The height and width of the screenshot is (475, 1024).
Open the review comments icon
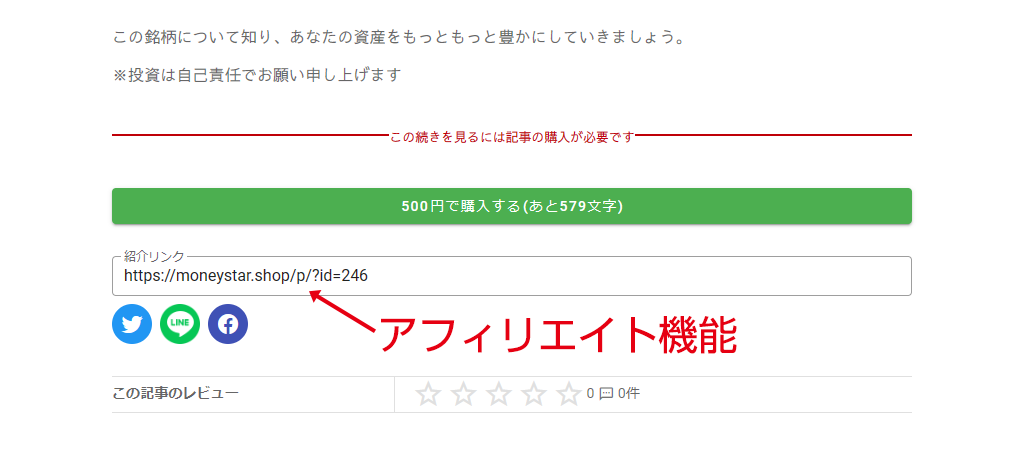coord(606,394)
